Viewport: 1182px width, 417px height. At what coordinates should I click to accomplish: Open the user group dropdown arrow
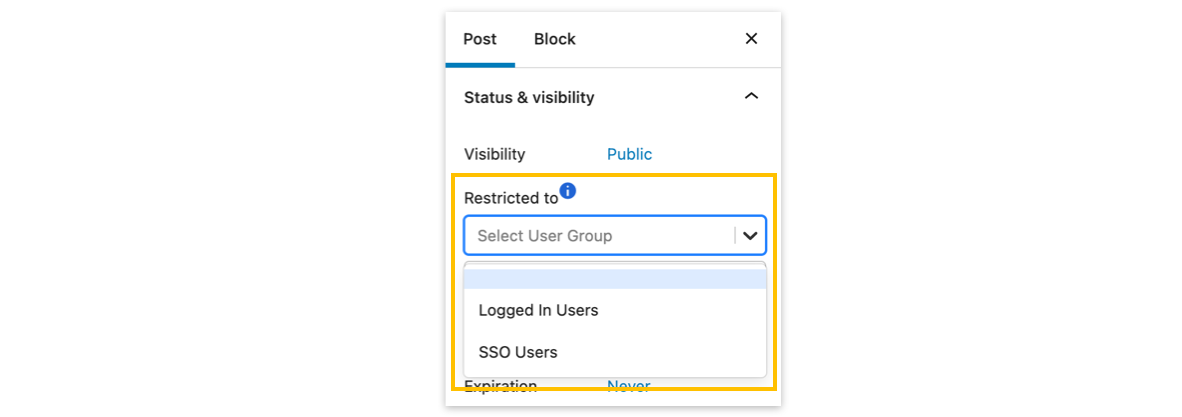point(750,236)
